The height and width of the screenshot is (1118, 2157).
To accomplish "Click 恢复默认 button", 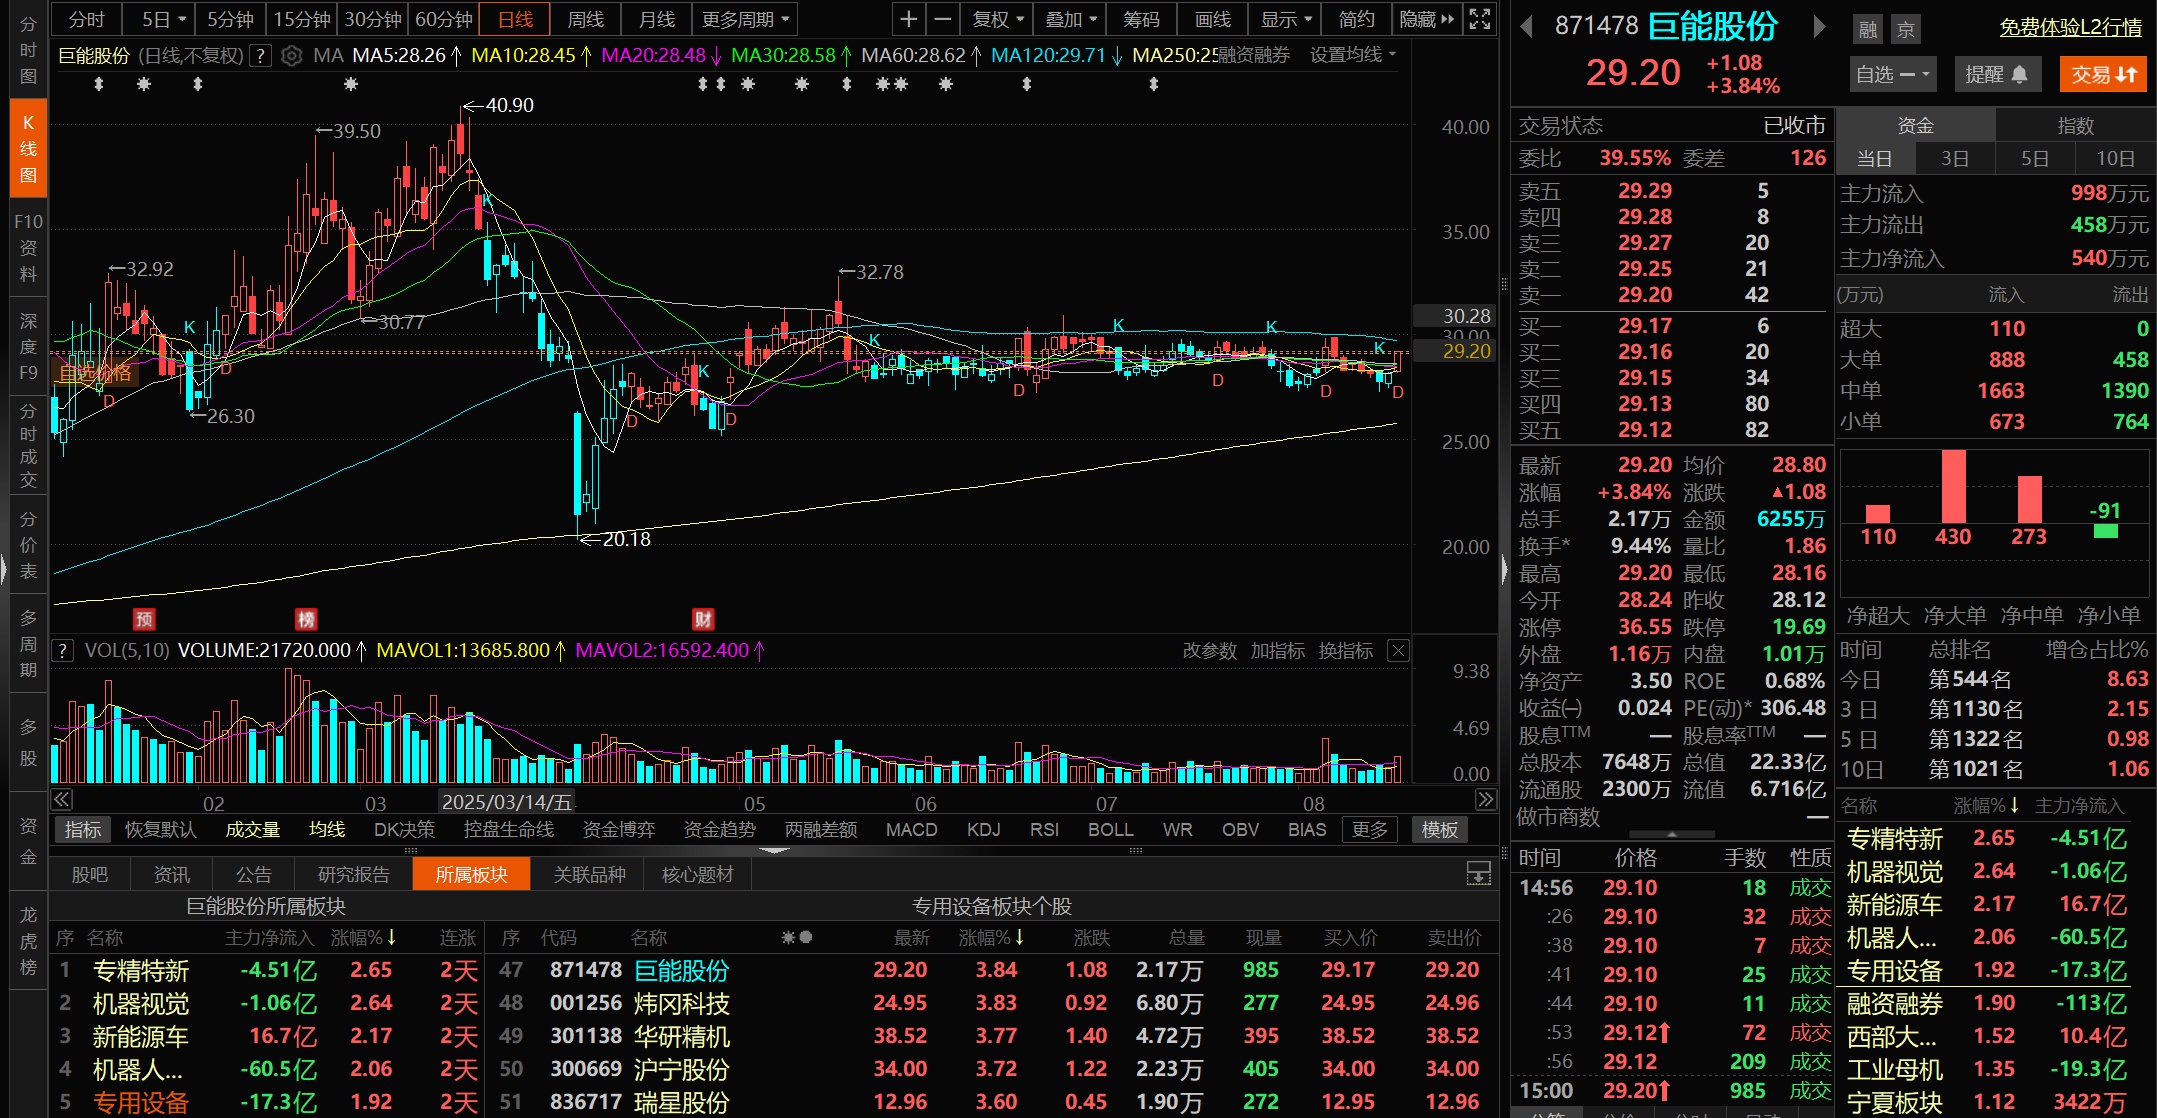I will [x=160, y=830].
